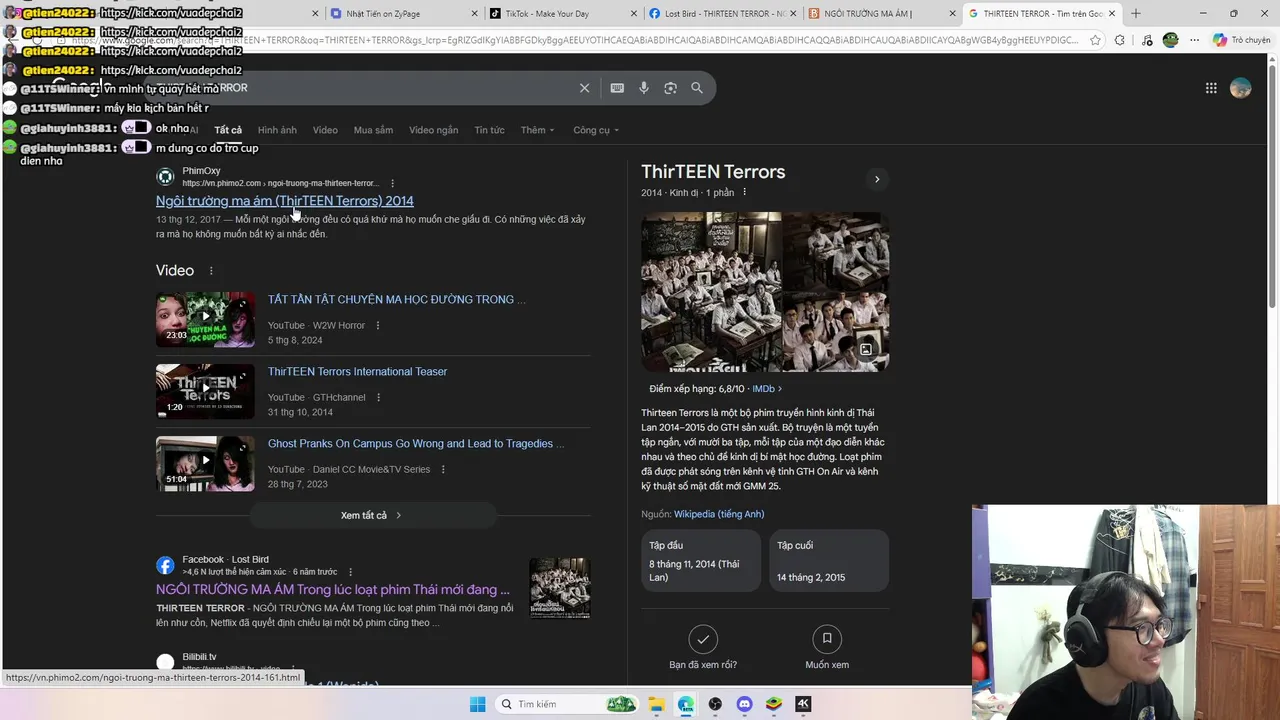Screen dimensions: 1280x720
Task: Switch to the Tin tức results tab
Action: (x=489, y=130)
